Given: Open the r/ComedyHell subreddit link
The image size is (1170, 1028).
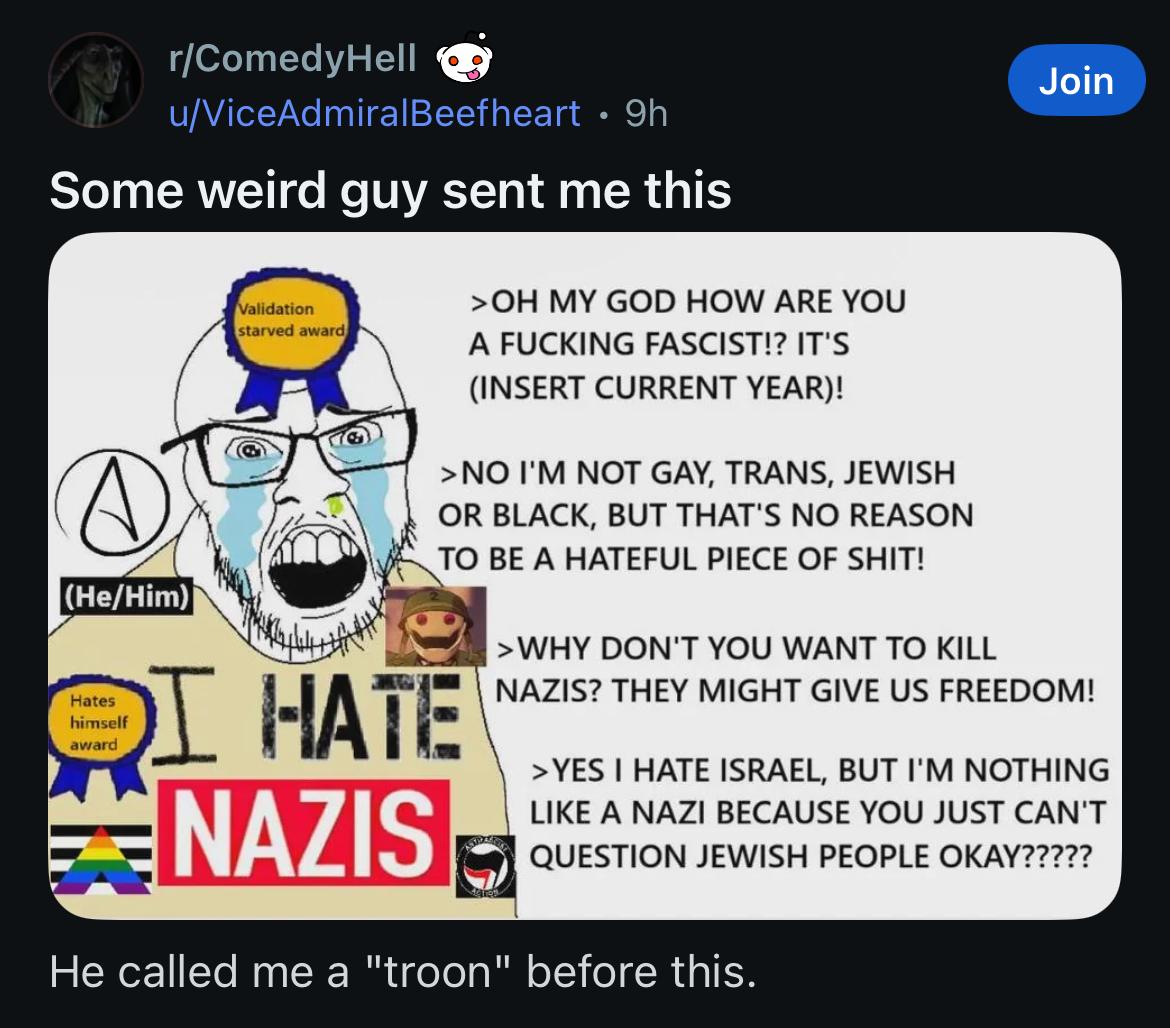Looking at the screenshot, I should [292, 61].
